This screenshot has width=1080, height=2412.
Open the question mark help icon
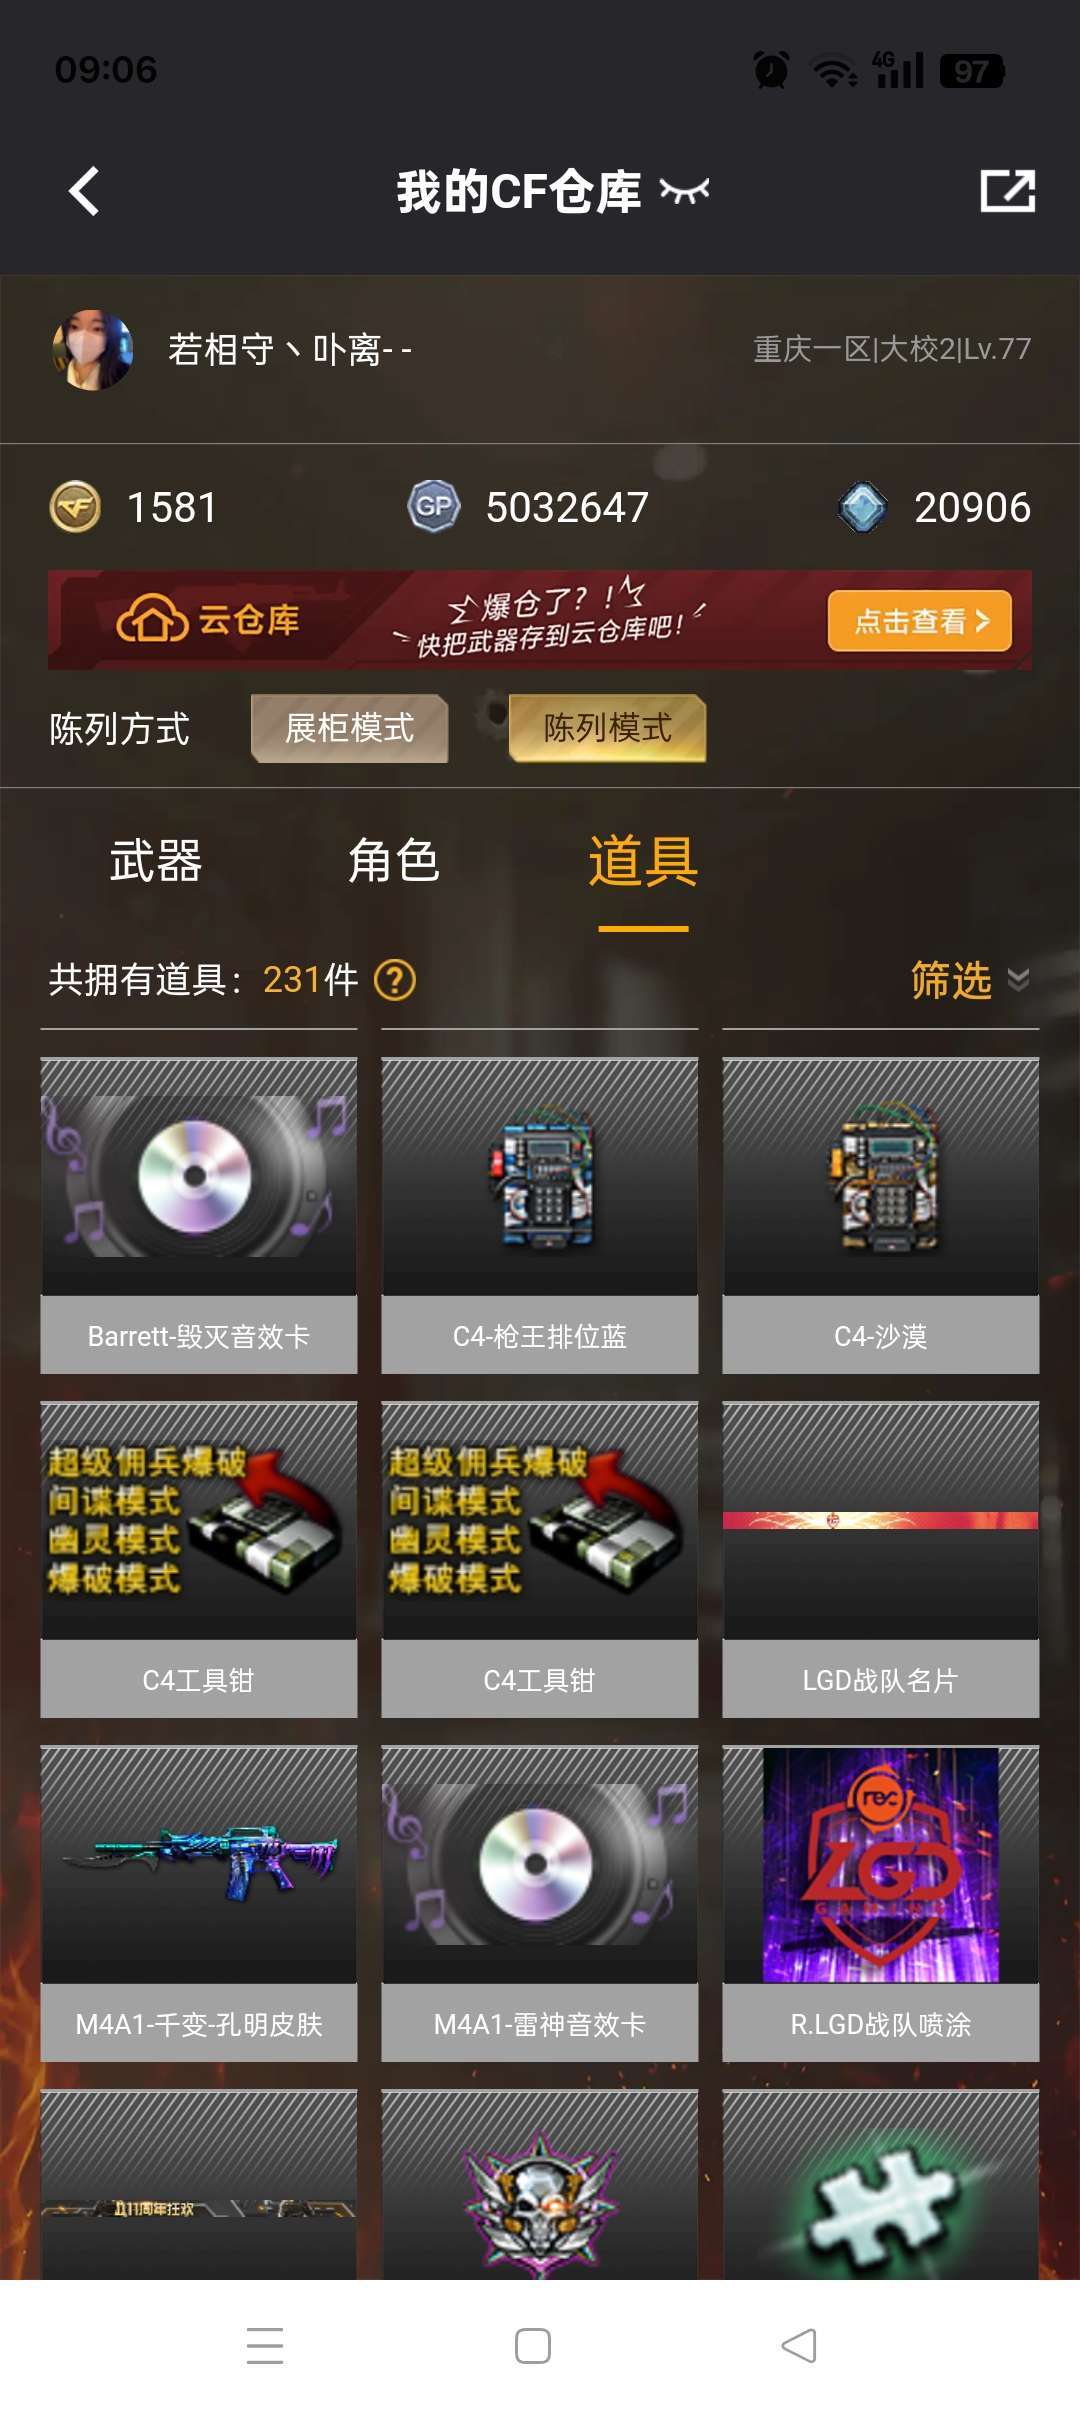(395, 980)
